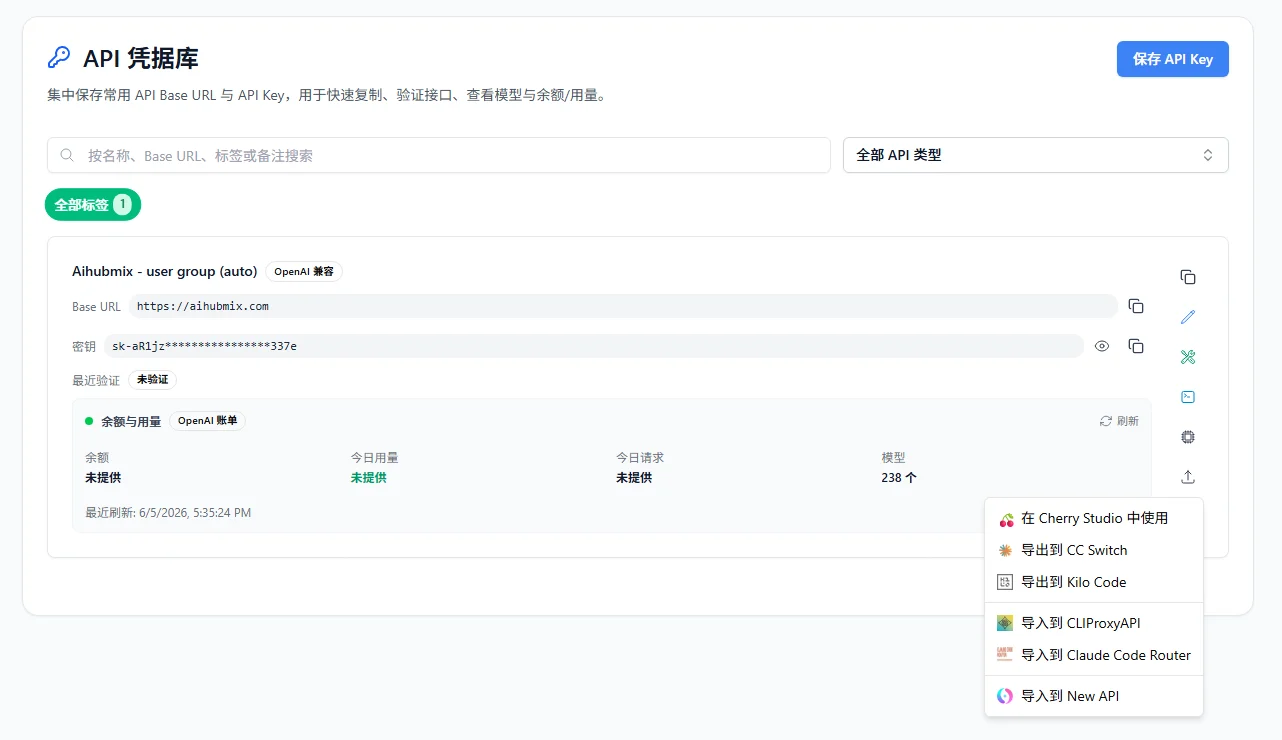Viewport: 1282px width, 740px height.
Task: Copy the whole Aihubmix credential entry
Action: [x=1188, y=277]
